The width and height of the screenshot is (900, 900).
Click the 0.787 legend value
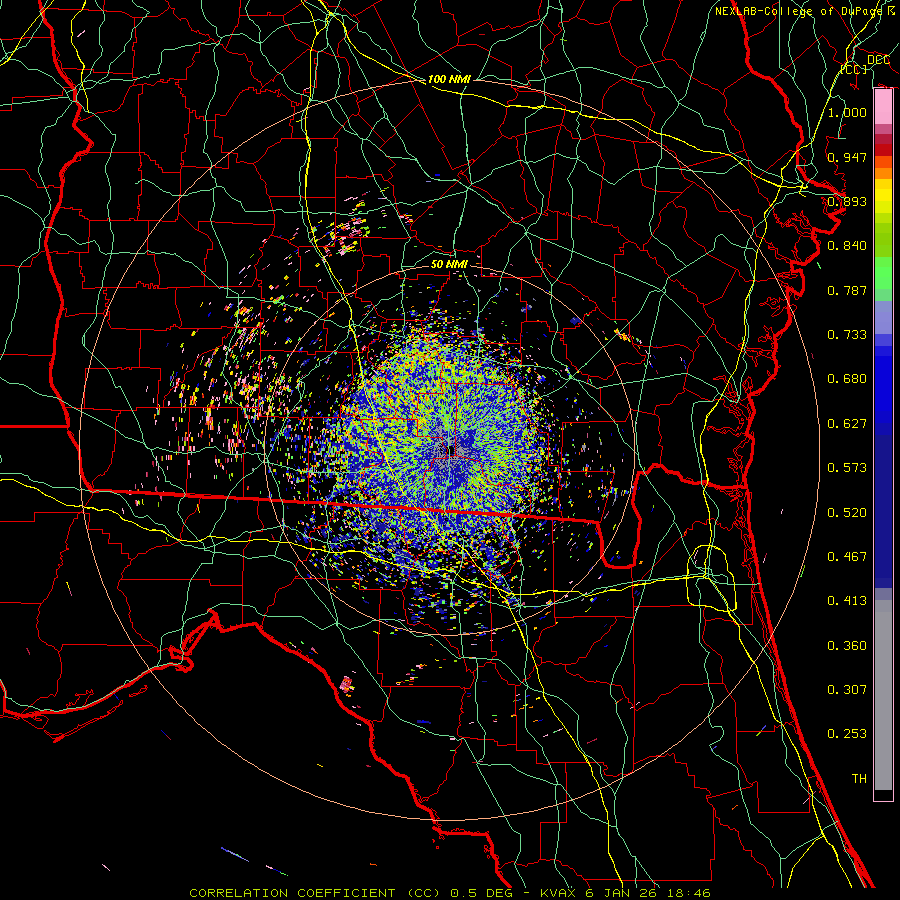click(847, 290)
